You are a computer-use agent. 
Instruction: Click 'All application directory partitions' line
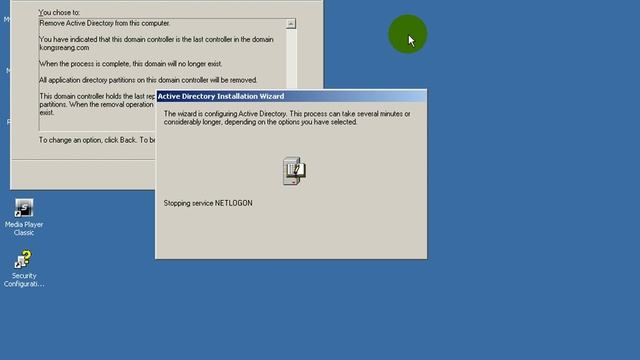(148, 80)
